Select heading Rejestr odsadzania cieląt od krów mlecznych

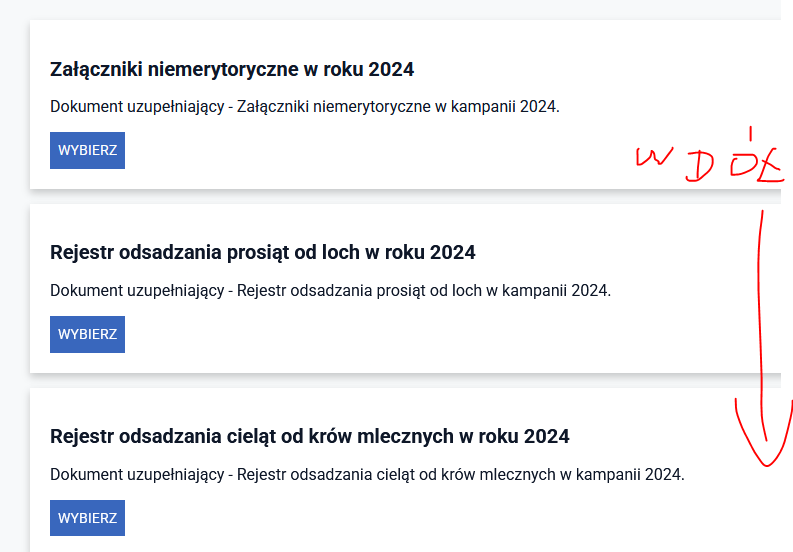click(x=310, y=437)
